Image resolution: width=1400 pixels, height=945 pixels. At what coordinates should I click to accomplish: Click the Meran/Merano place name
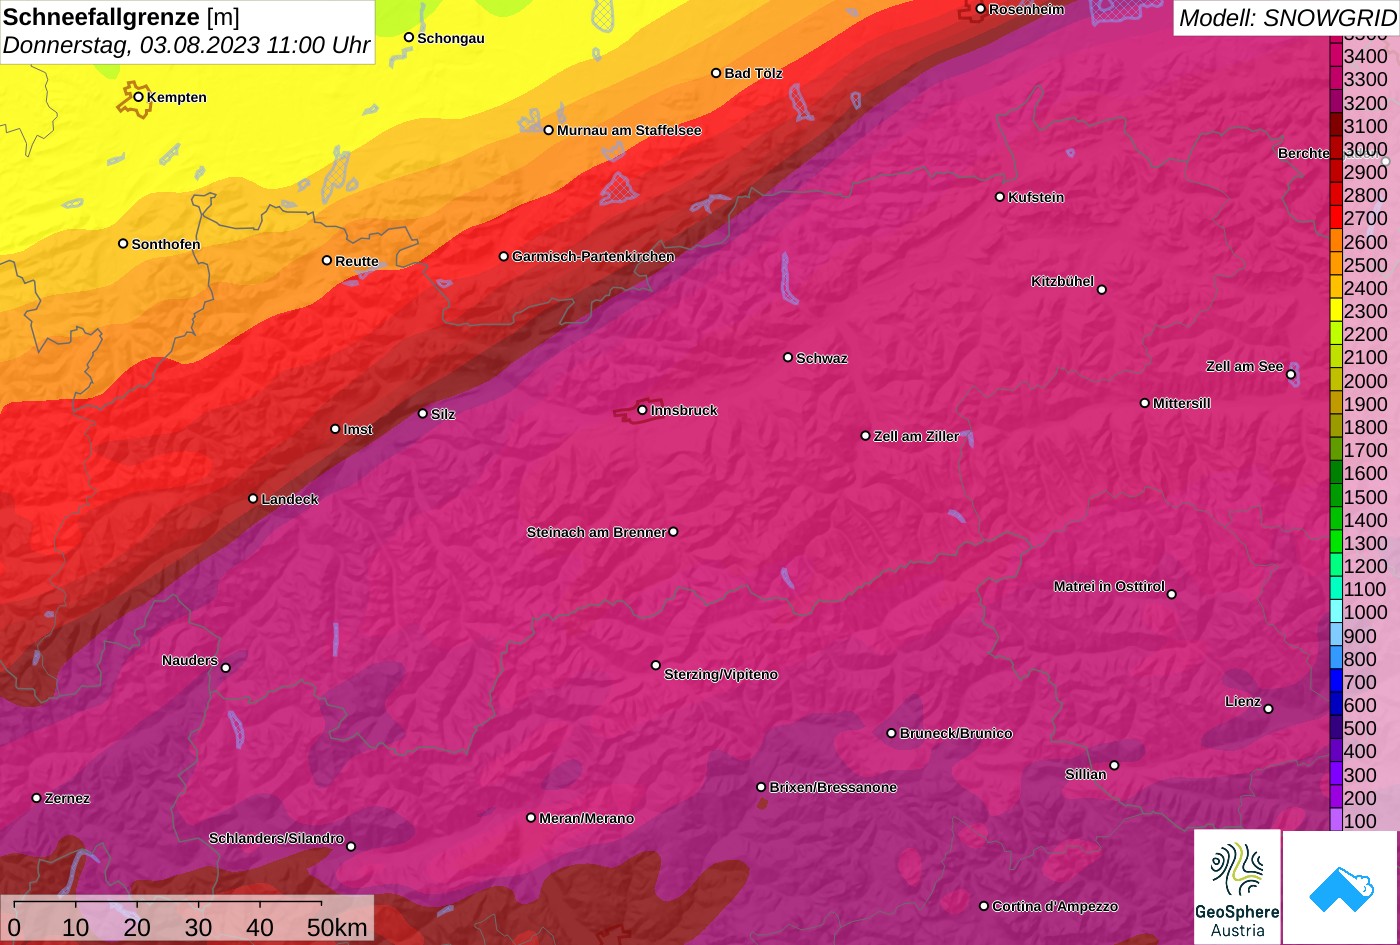[587, 819]
